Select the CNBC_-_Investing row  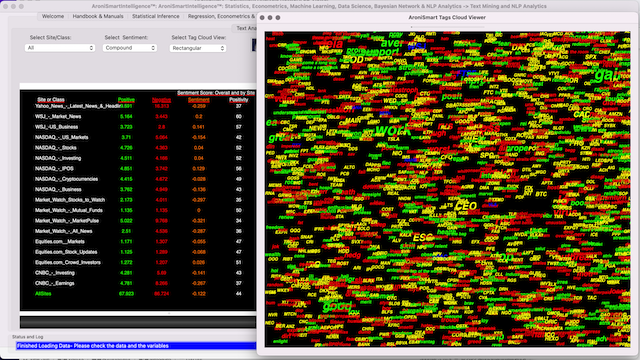[138, 273]
